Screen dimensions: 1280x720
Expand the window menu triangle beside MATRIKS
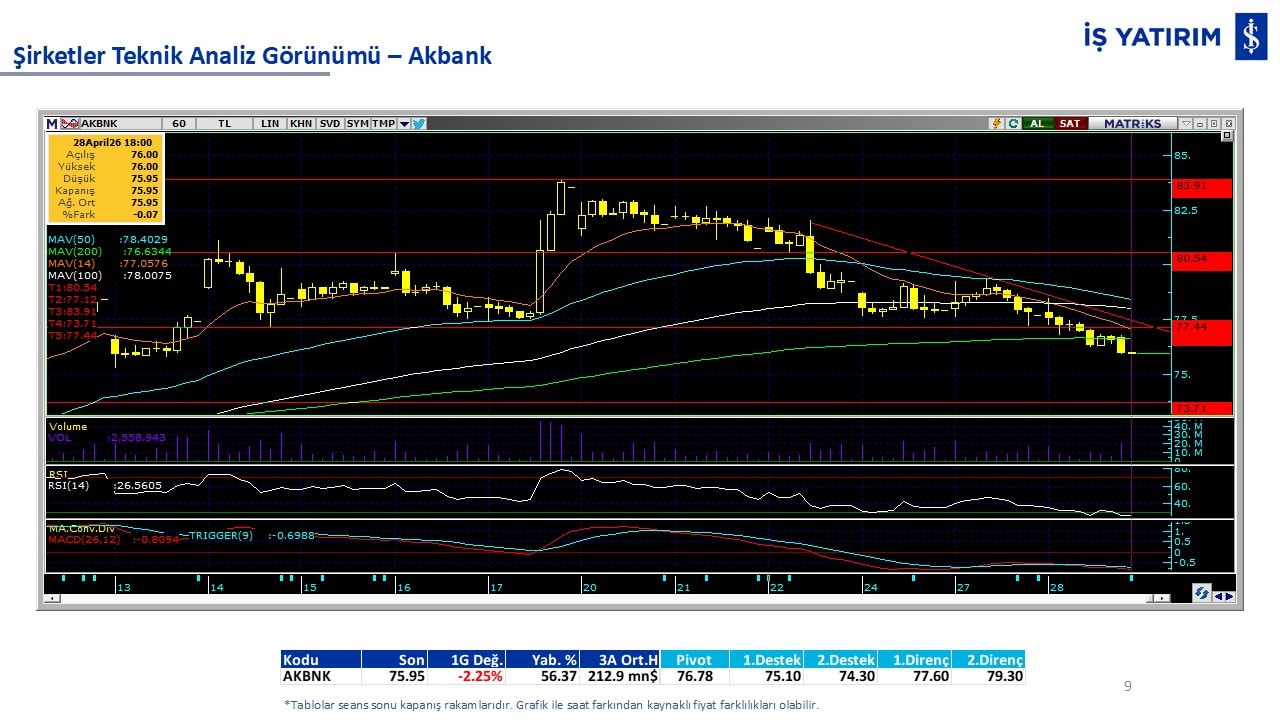coord(1186,124)
